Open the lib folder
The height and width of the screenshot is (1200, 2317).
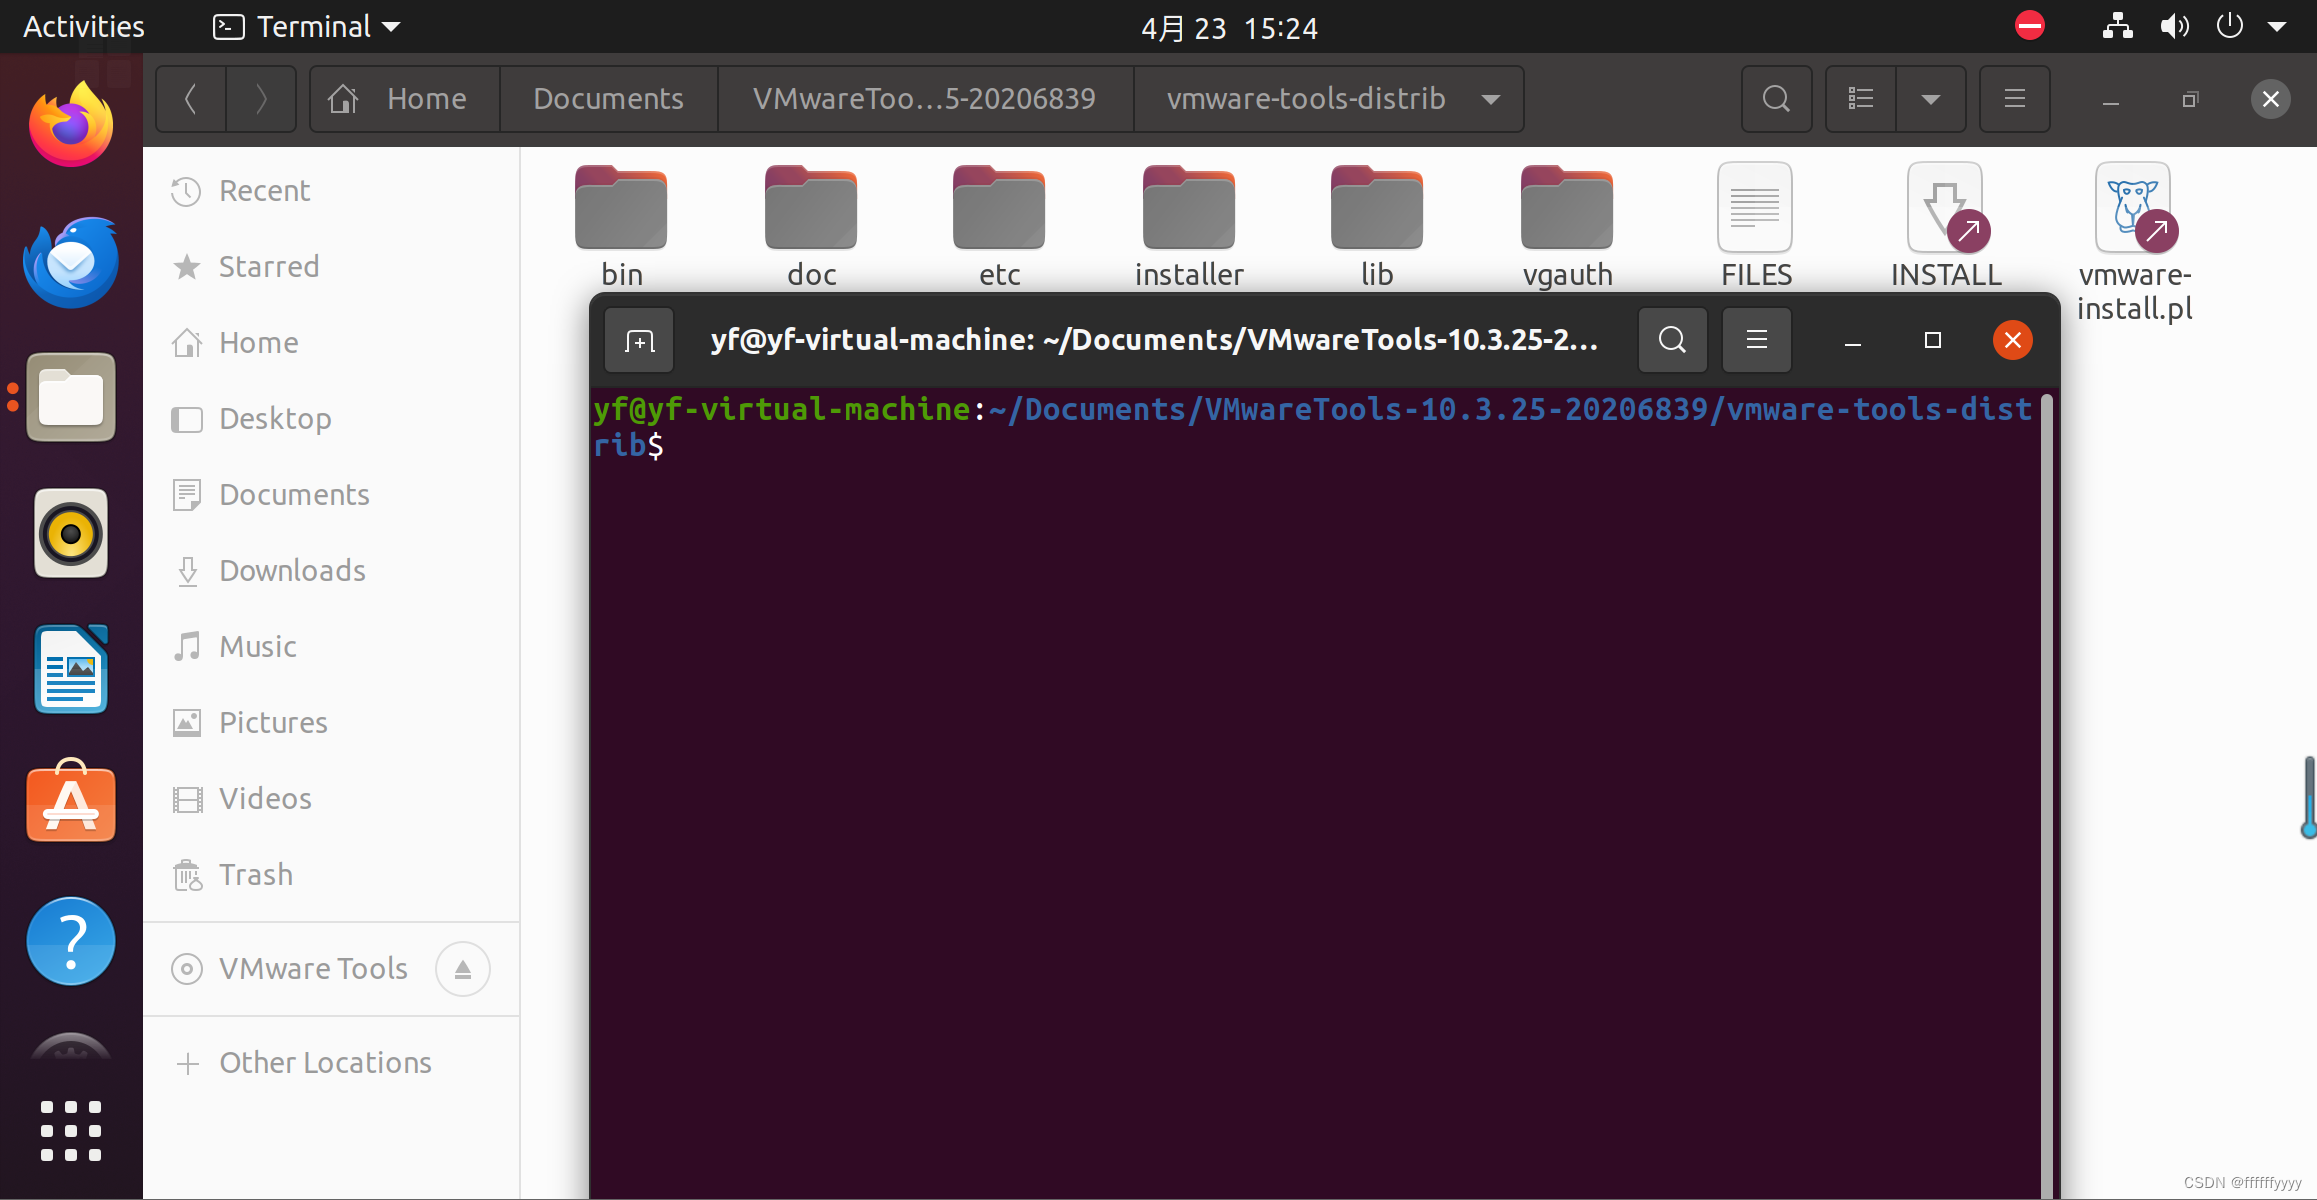pyautogui.click(x=1377, y=227)
